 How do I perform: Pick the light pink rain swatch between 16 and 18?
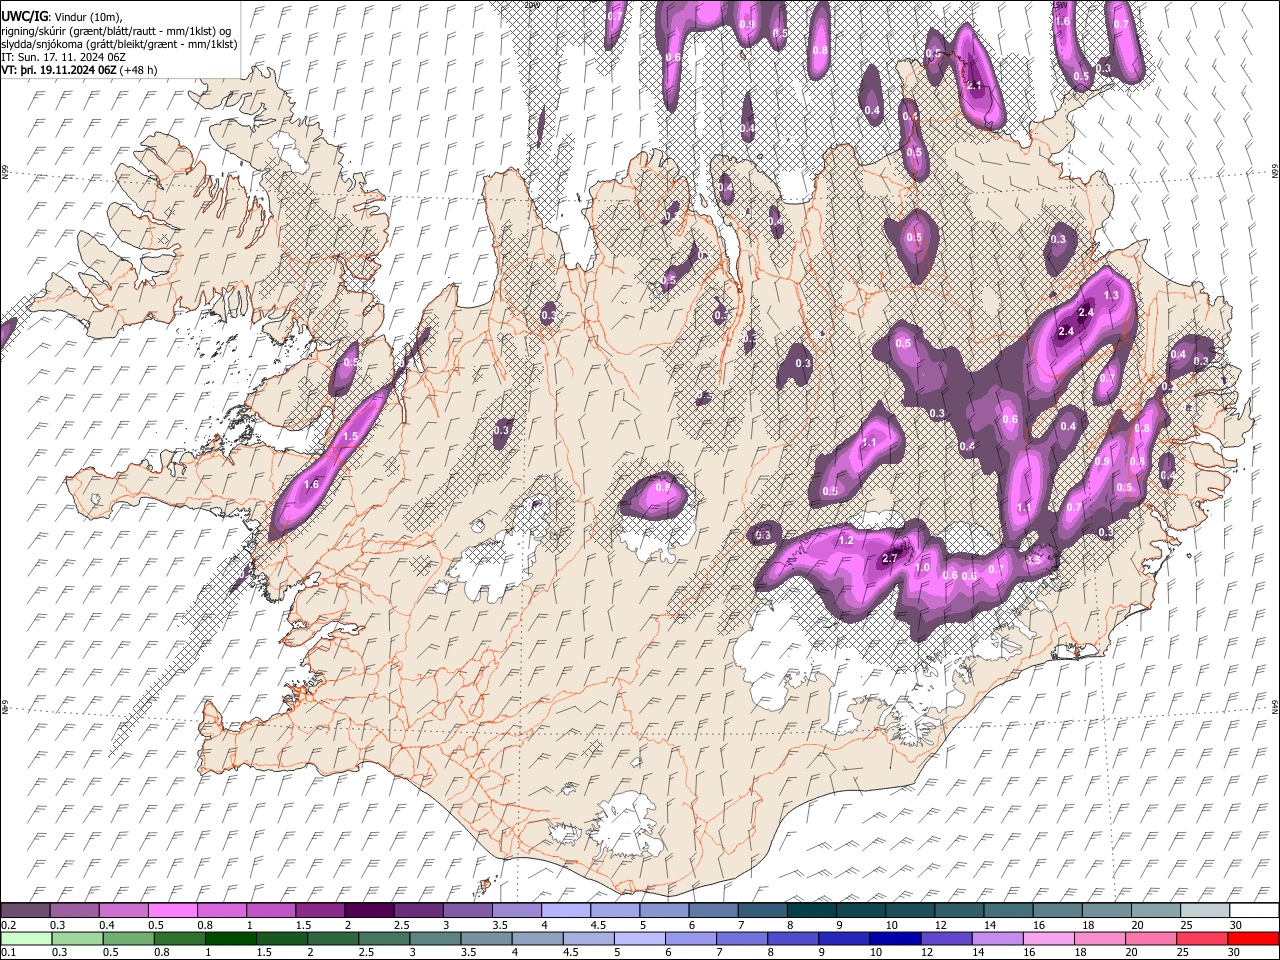(1047, 938)
